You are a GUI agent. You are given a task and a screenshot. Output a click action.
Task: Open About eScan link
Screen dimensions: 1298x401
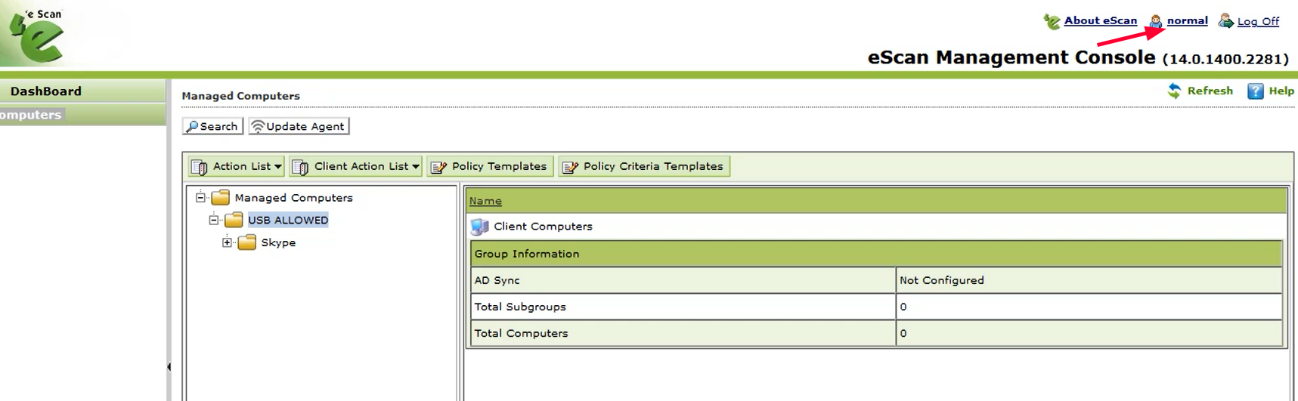[1100, 21]
